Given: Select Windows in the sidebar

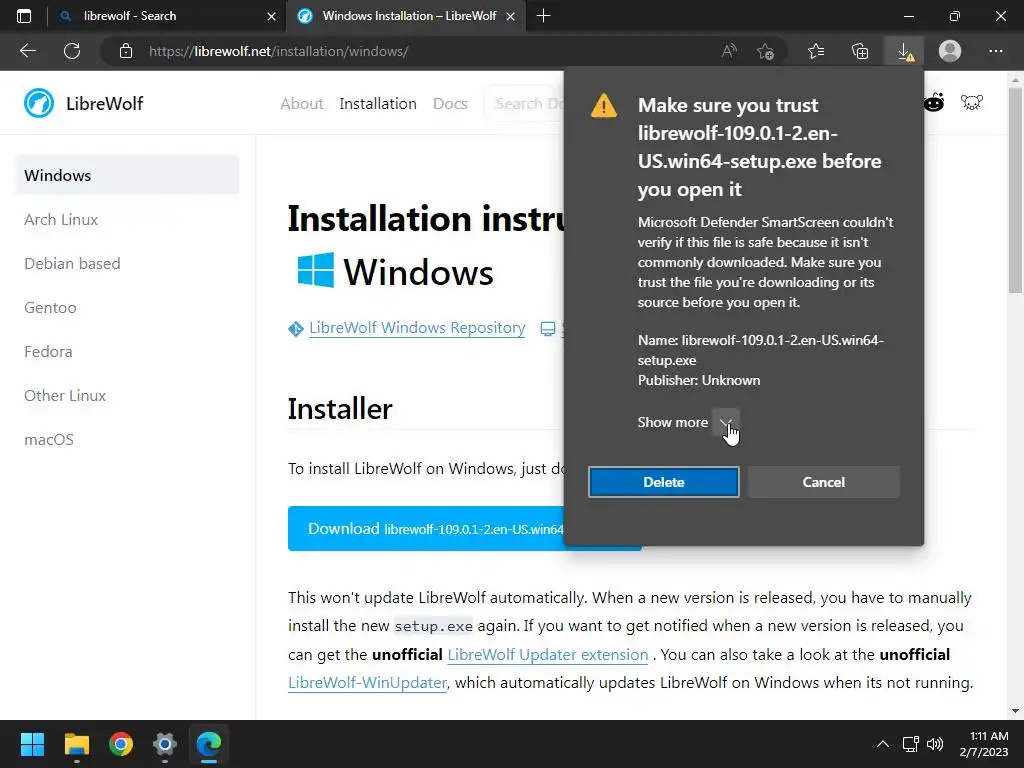Looking at the screenshot, I should click(127, 175).
